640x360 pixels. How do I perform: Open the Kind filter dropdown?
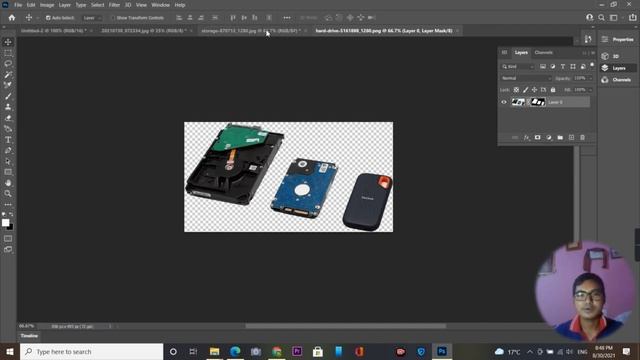point(518,67)
